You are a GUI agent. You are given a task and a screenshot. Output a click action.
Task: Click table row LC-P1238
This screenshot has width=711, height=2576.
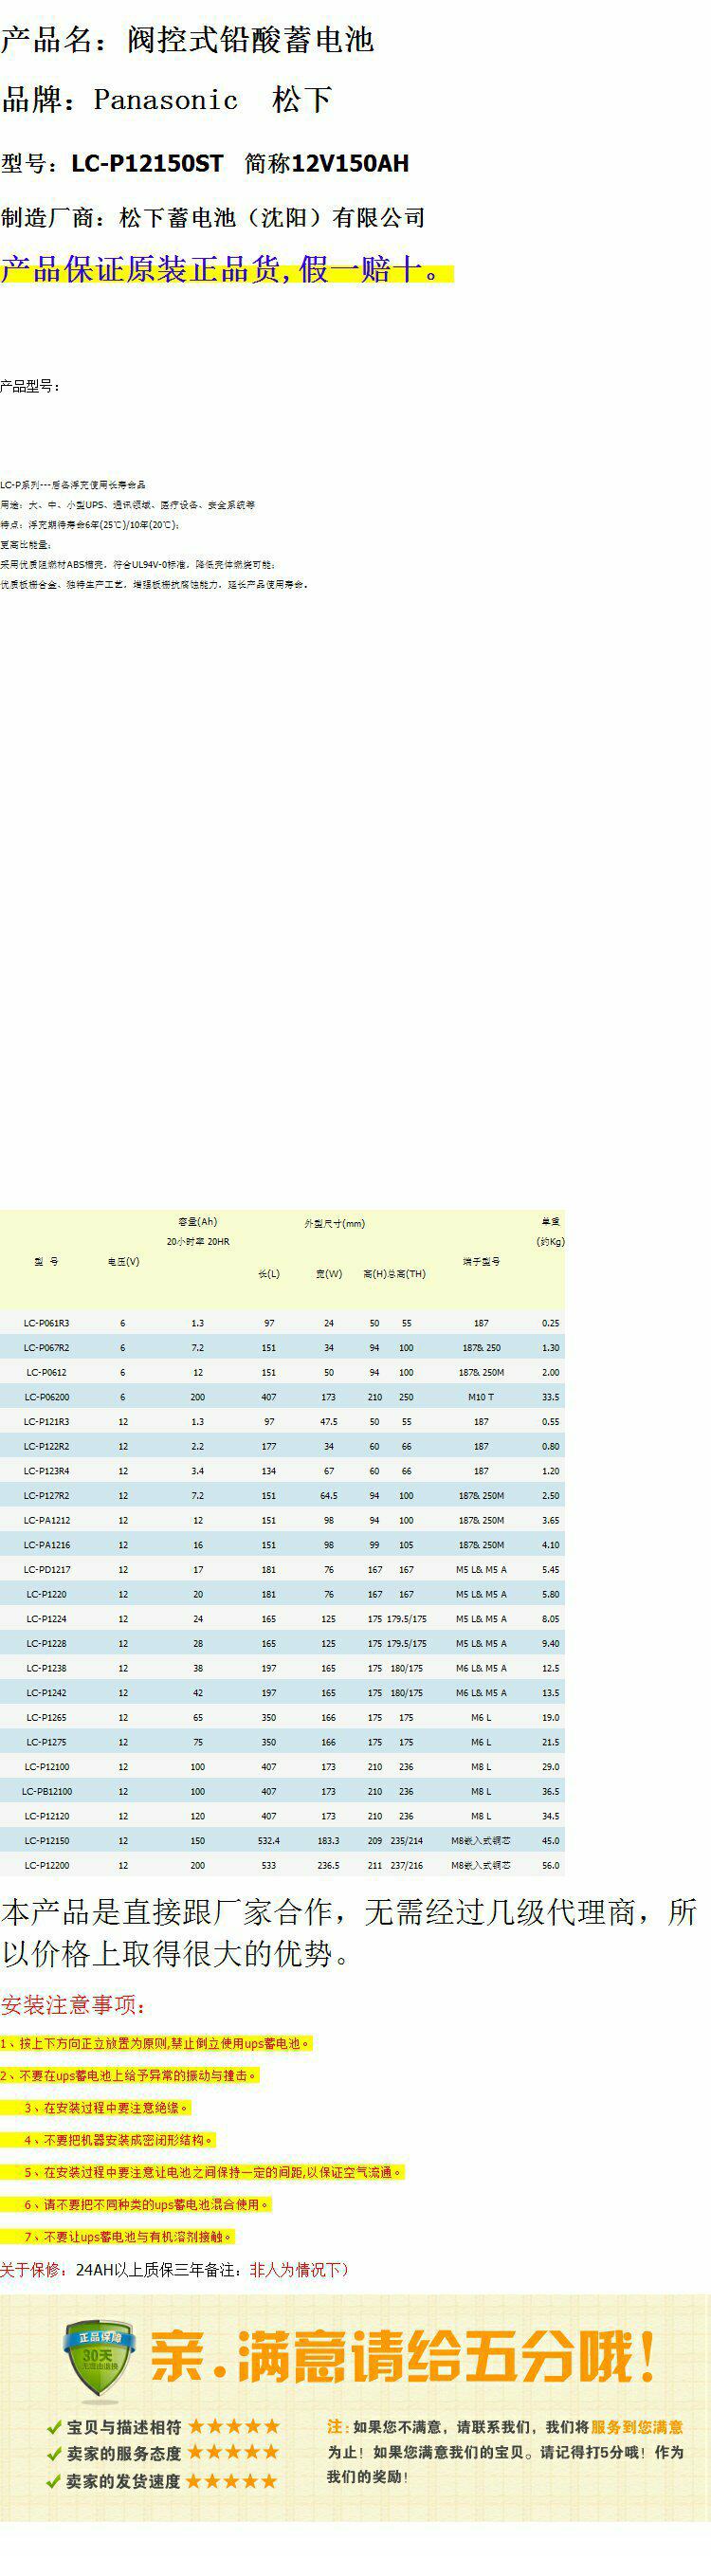tap(282, 1668)
